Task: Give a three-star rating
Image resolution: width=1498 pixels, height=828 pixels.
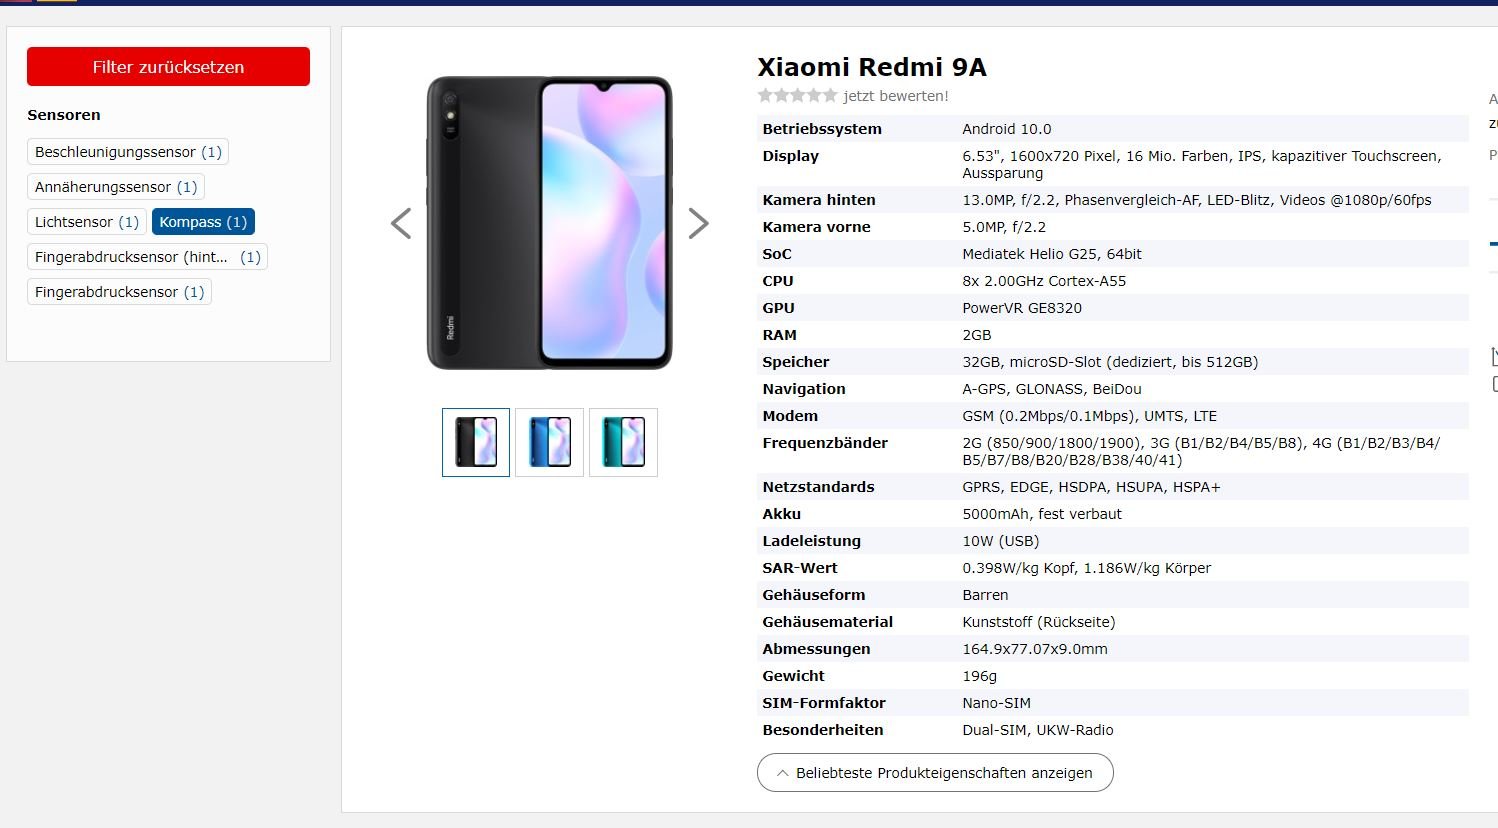Action: coord(798,96)
